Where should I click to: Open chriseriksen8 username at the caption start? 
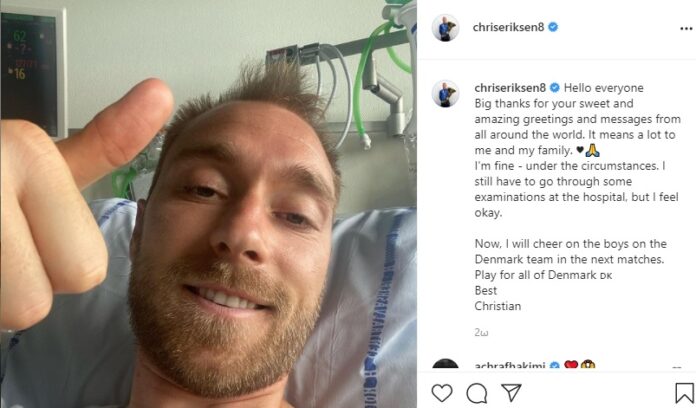(510, 88)
